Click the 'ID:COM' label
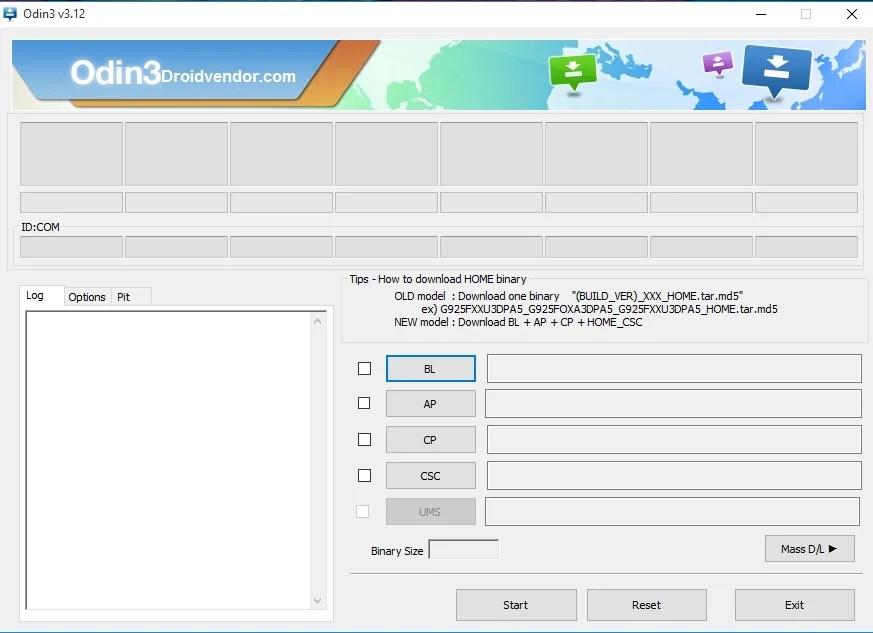The image size is (873, 633). pos(41,227)
